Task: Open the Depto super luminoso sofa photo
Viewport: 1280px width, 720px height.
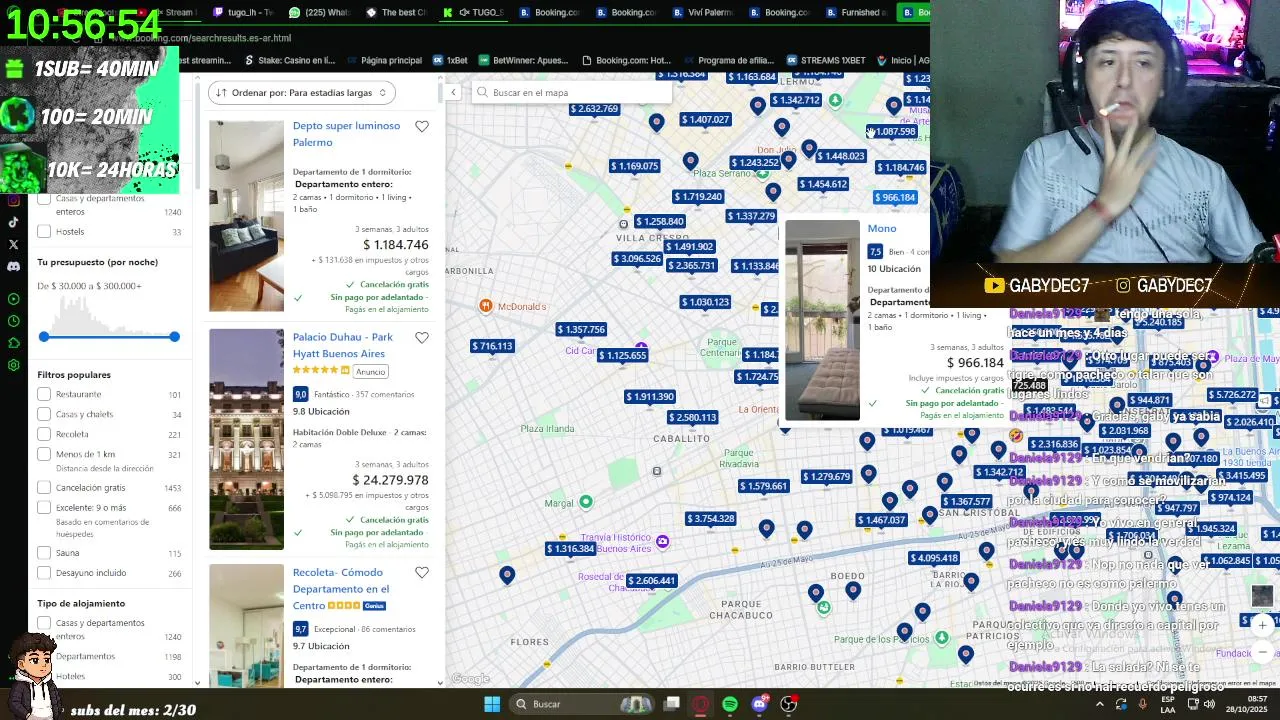Action: 246,216
